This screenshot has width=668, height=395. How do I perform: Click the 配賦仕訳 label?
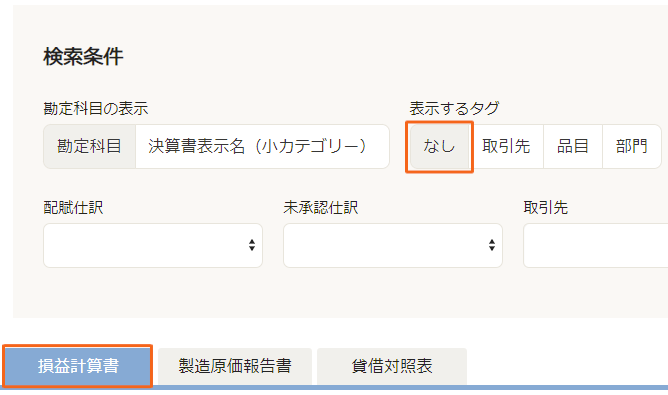tap(73, 208)
